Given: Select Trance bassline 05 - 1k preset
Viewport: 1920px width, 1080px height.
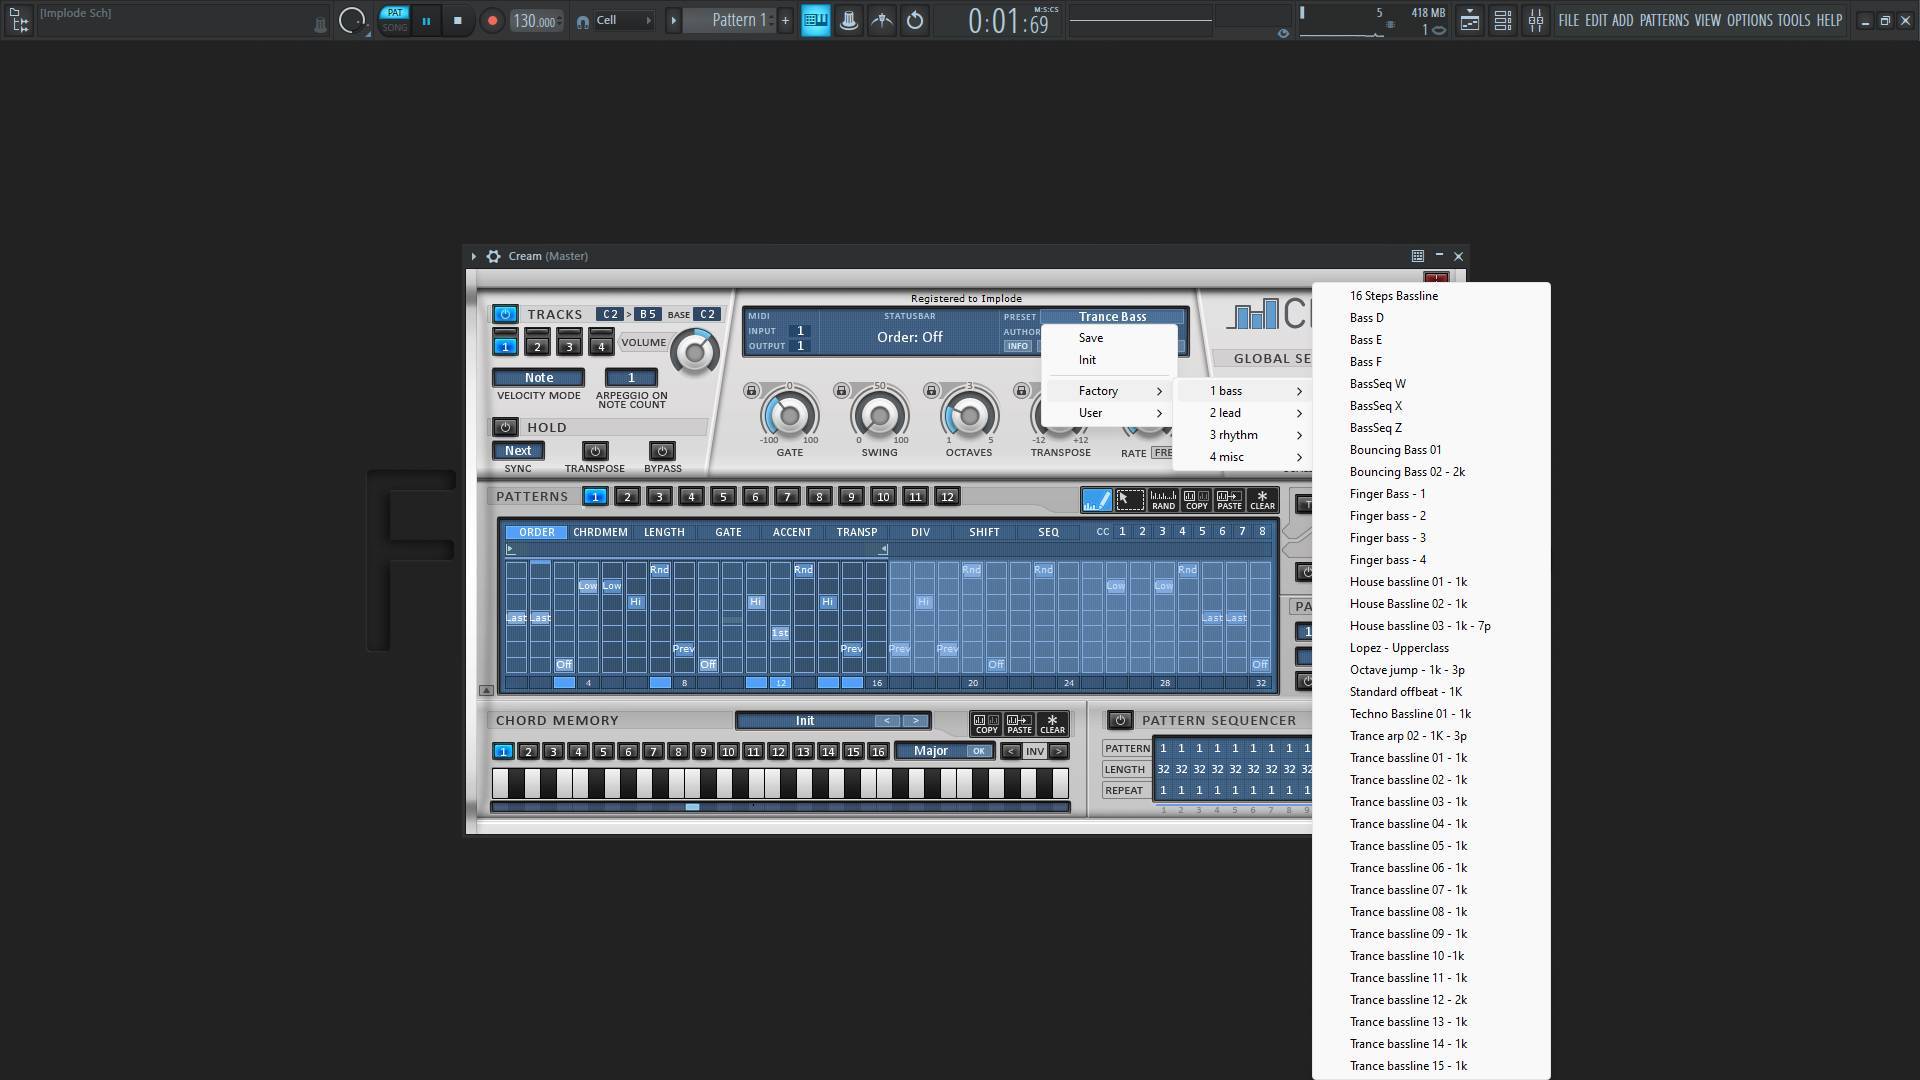Looking at the screenshot, I should [x=1408, y=846].
